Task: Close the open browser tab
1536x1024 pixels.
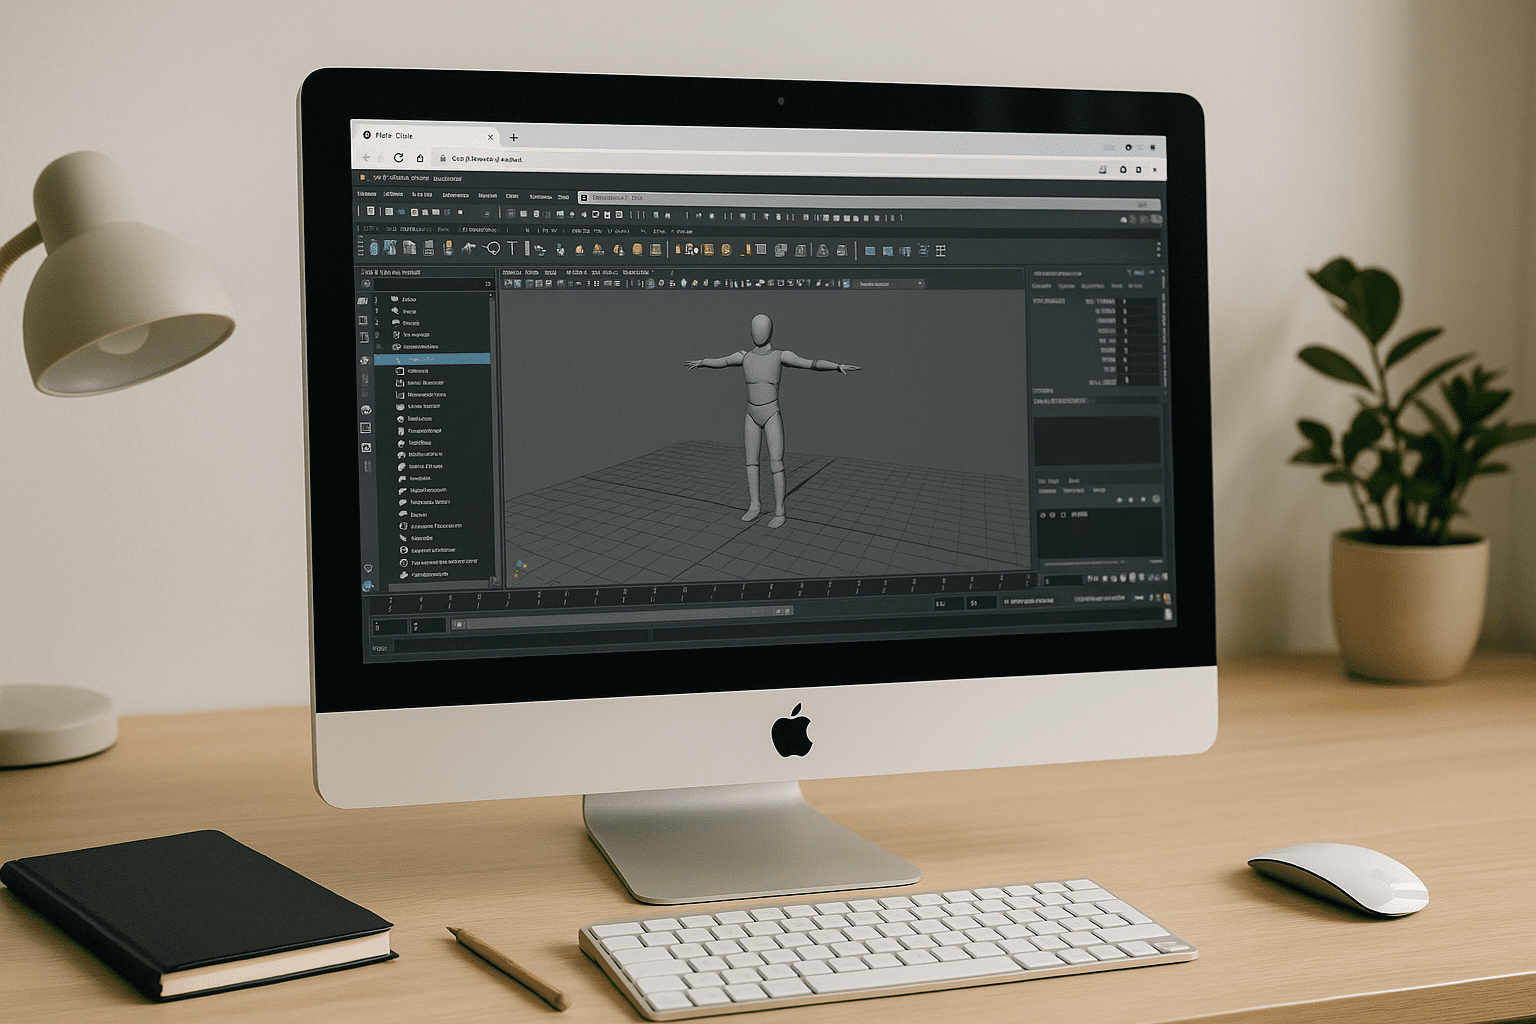Action: pyautogui.click(x=490, y=137)
